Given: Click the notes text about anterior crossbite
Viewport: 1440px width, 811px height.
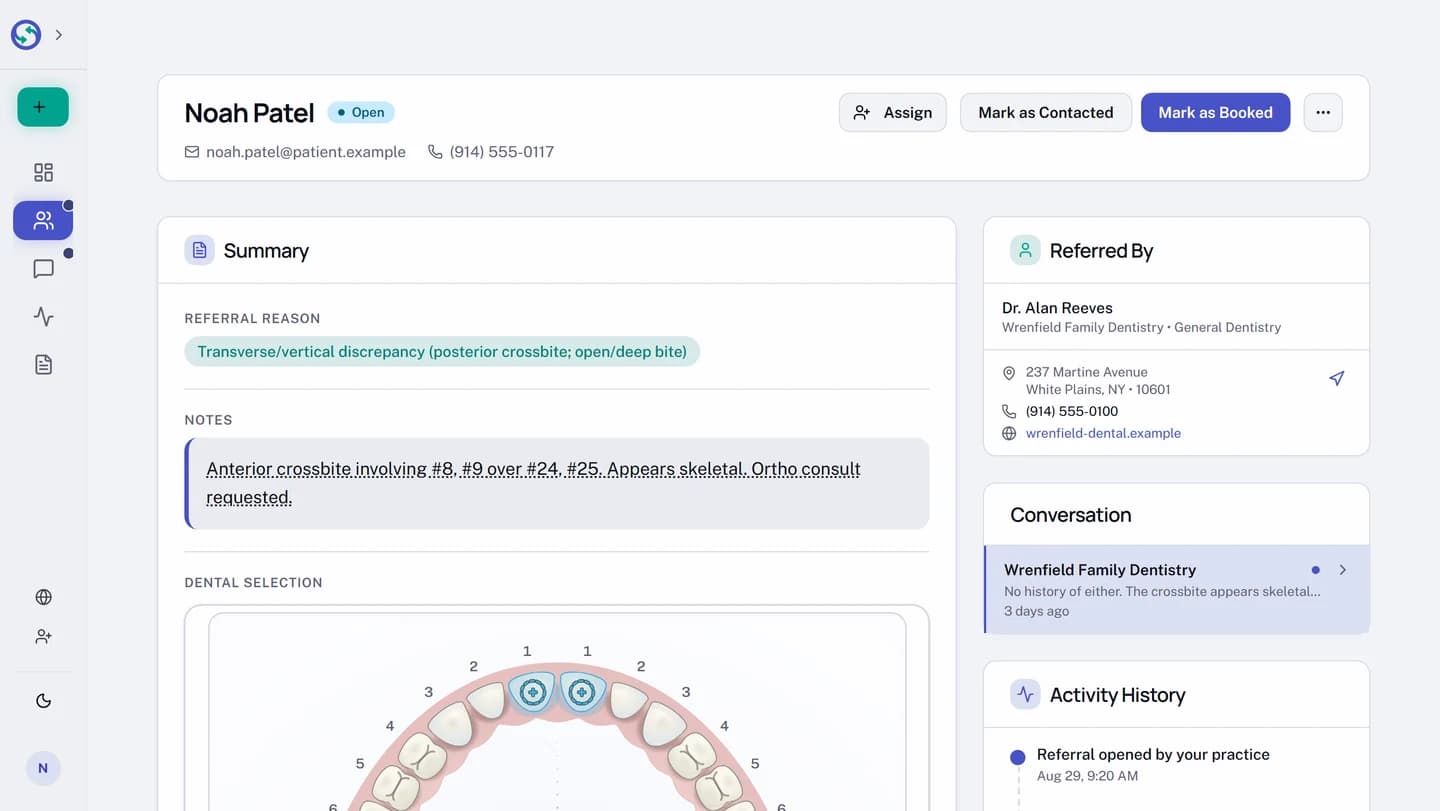Looking at the screenshot, I should pyautogui.click(x=533, y=483).
